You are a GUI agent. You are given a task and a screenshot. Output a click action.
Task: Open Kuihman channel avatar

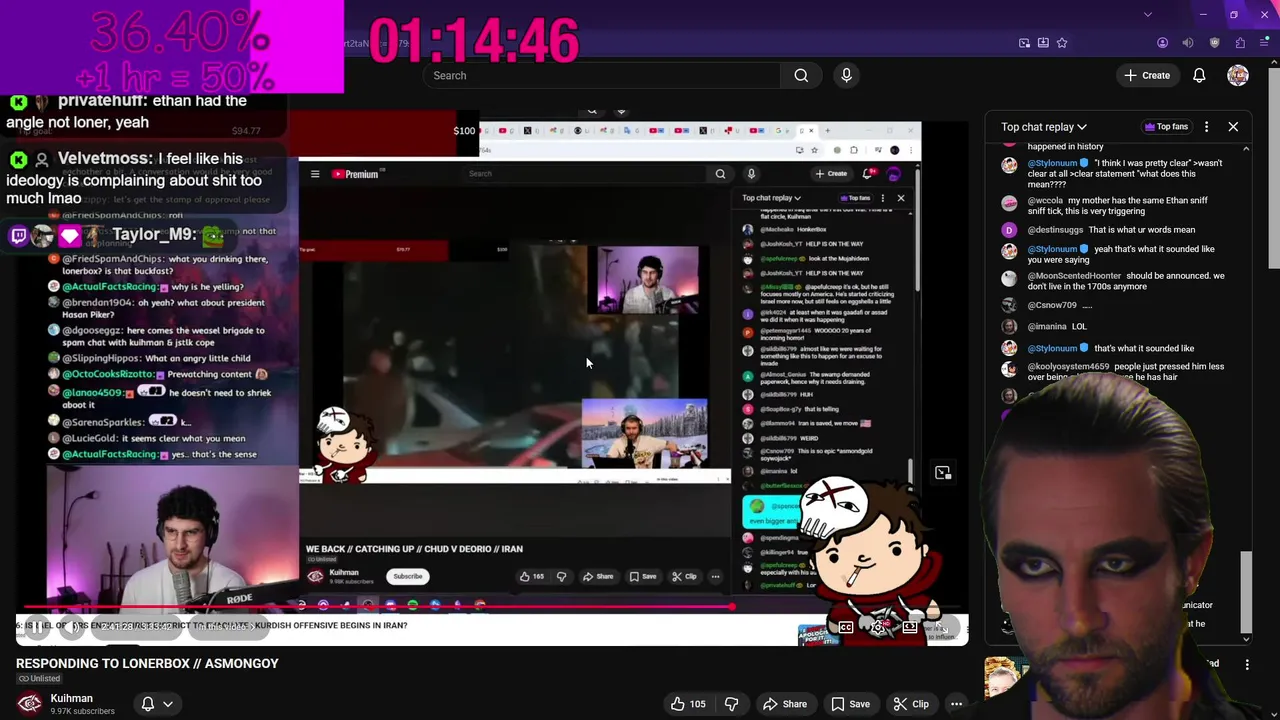(29, 704)
